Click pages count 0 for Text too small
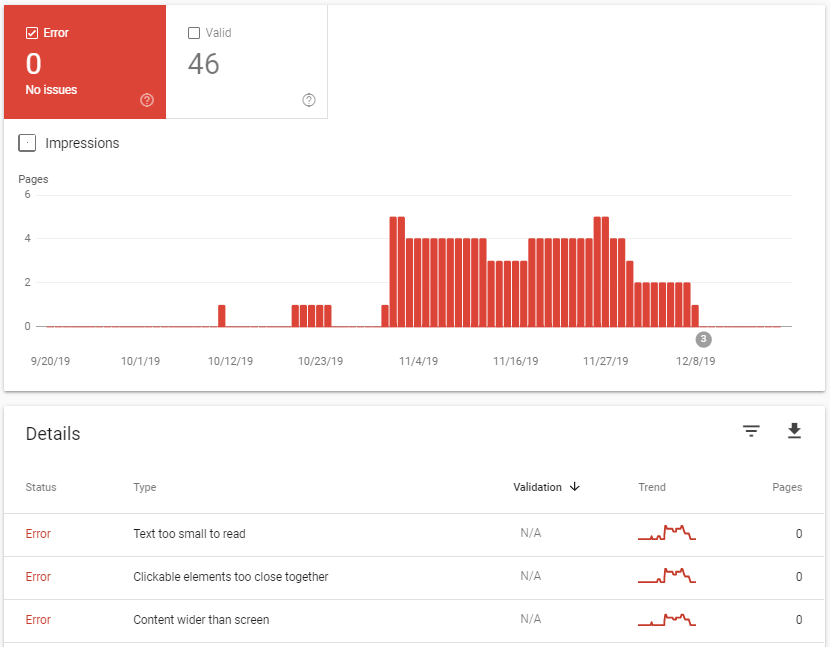 pyautogui.click(x=799, y=534)
